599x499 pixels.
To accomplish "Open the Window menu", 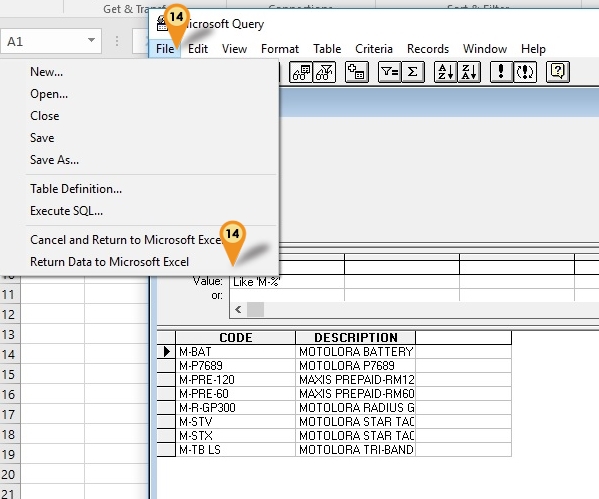I will point(485,49).
